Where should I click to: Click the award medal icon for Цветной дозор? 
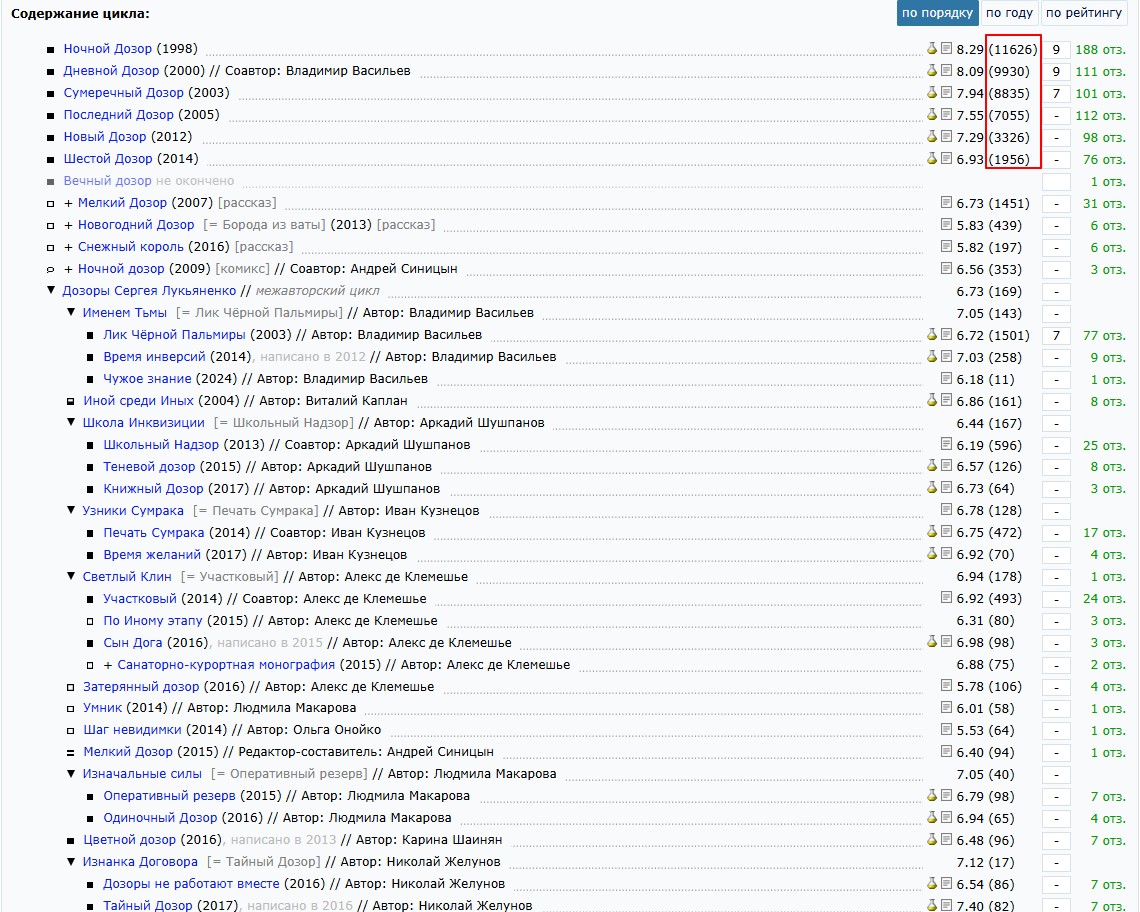click(x=932, y=839)
